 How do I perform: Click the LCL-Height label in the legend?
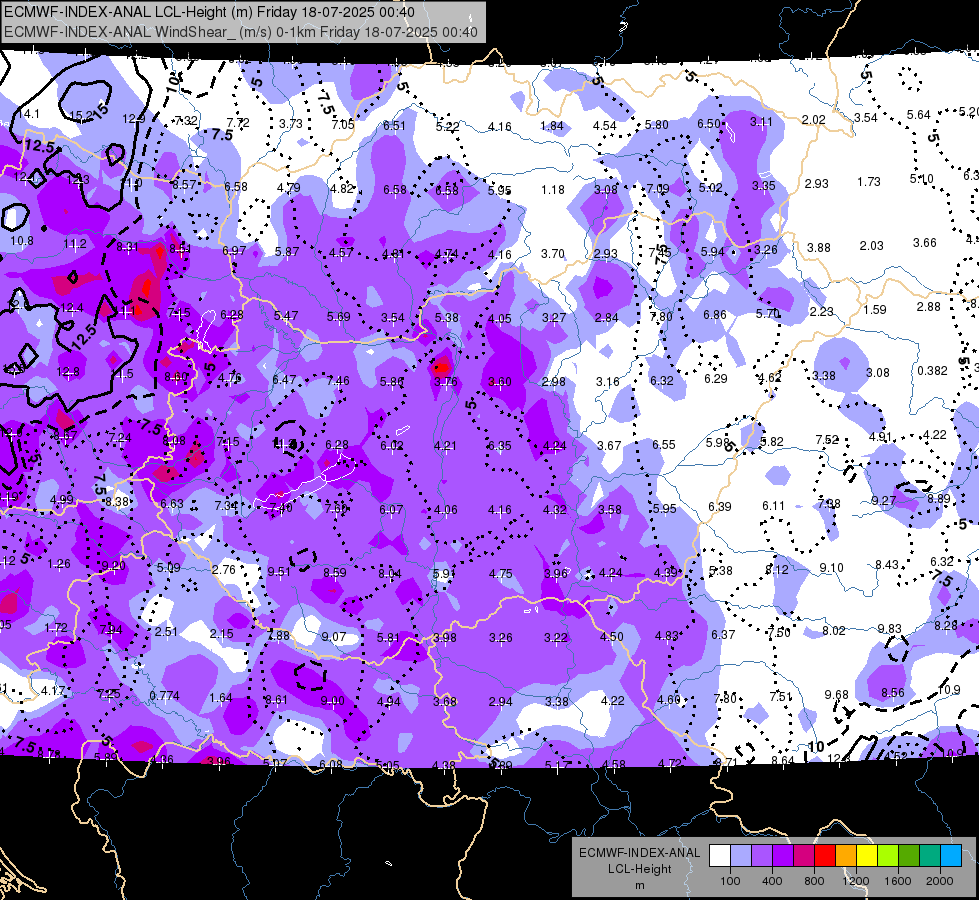coord(639,869)
